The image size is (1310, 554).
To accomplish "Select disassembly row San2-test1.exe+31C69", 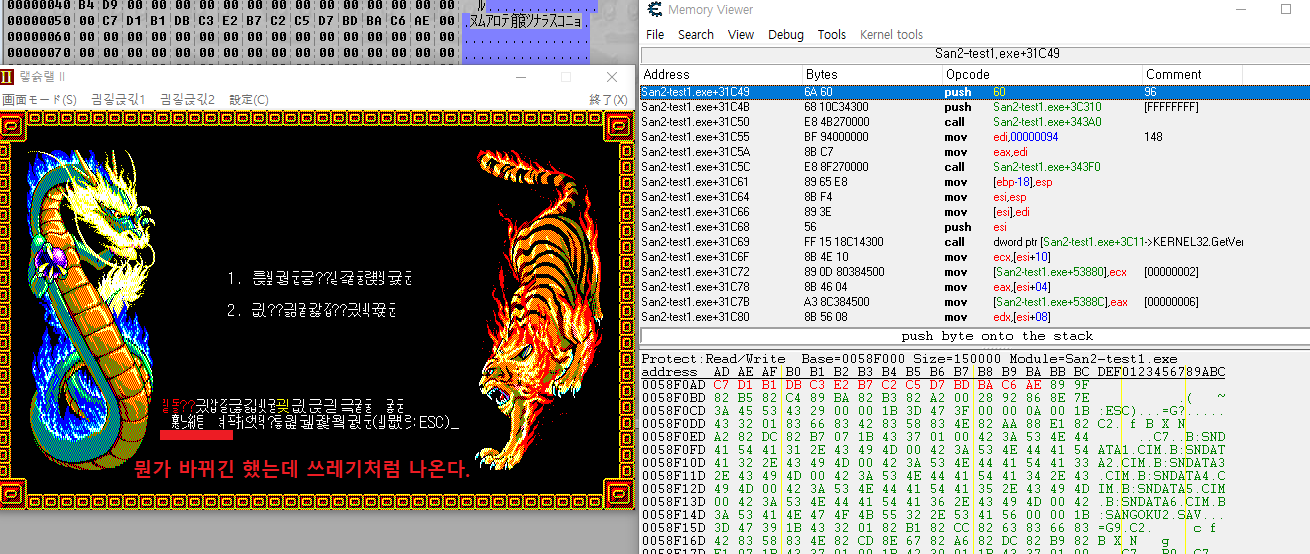I will 975,241.
